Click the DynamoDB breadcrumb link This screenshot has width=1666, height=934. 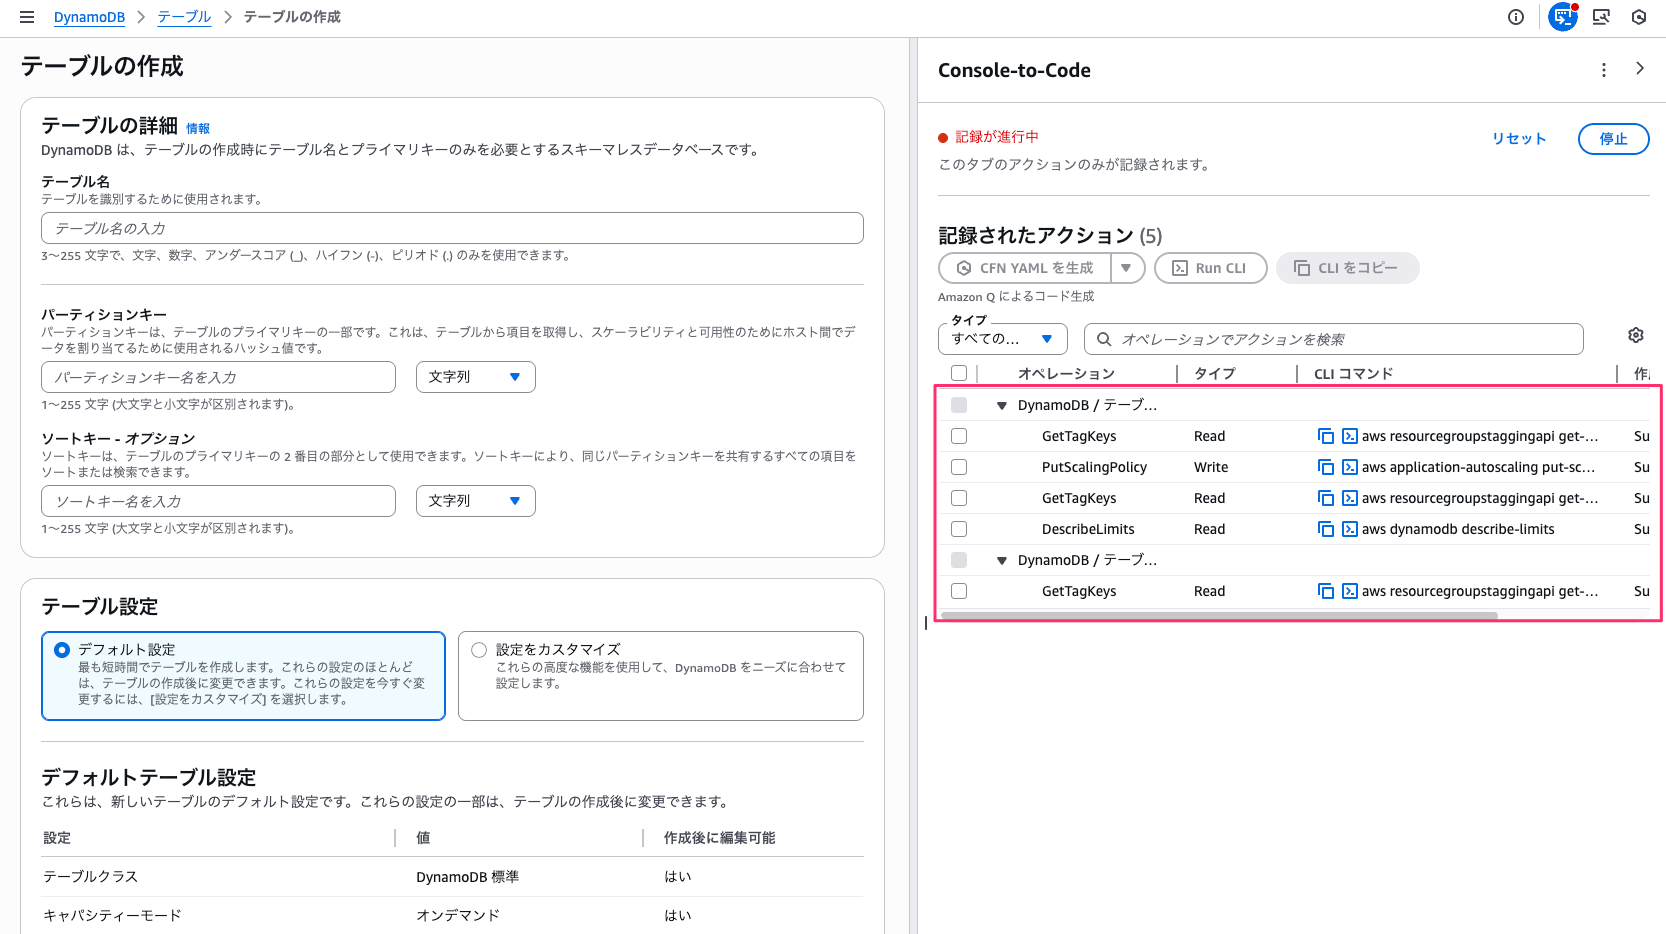click(x=89, y=17)
